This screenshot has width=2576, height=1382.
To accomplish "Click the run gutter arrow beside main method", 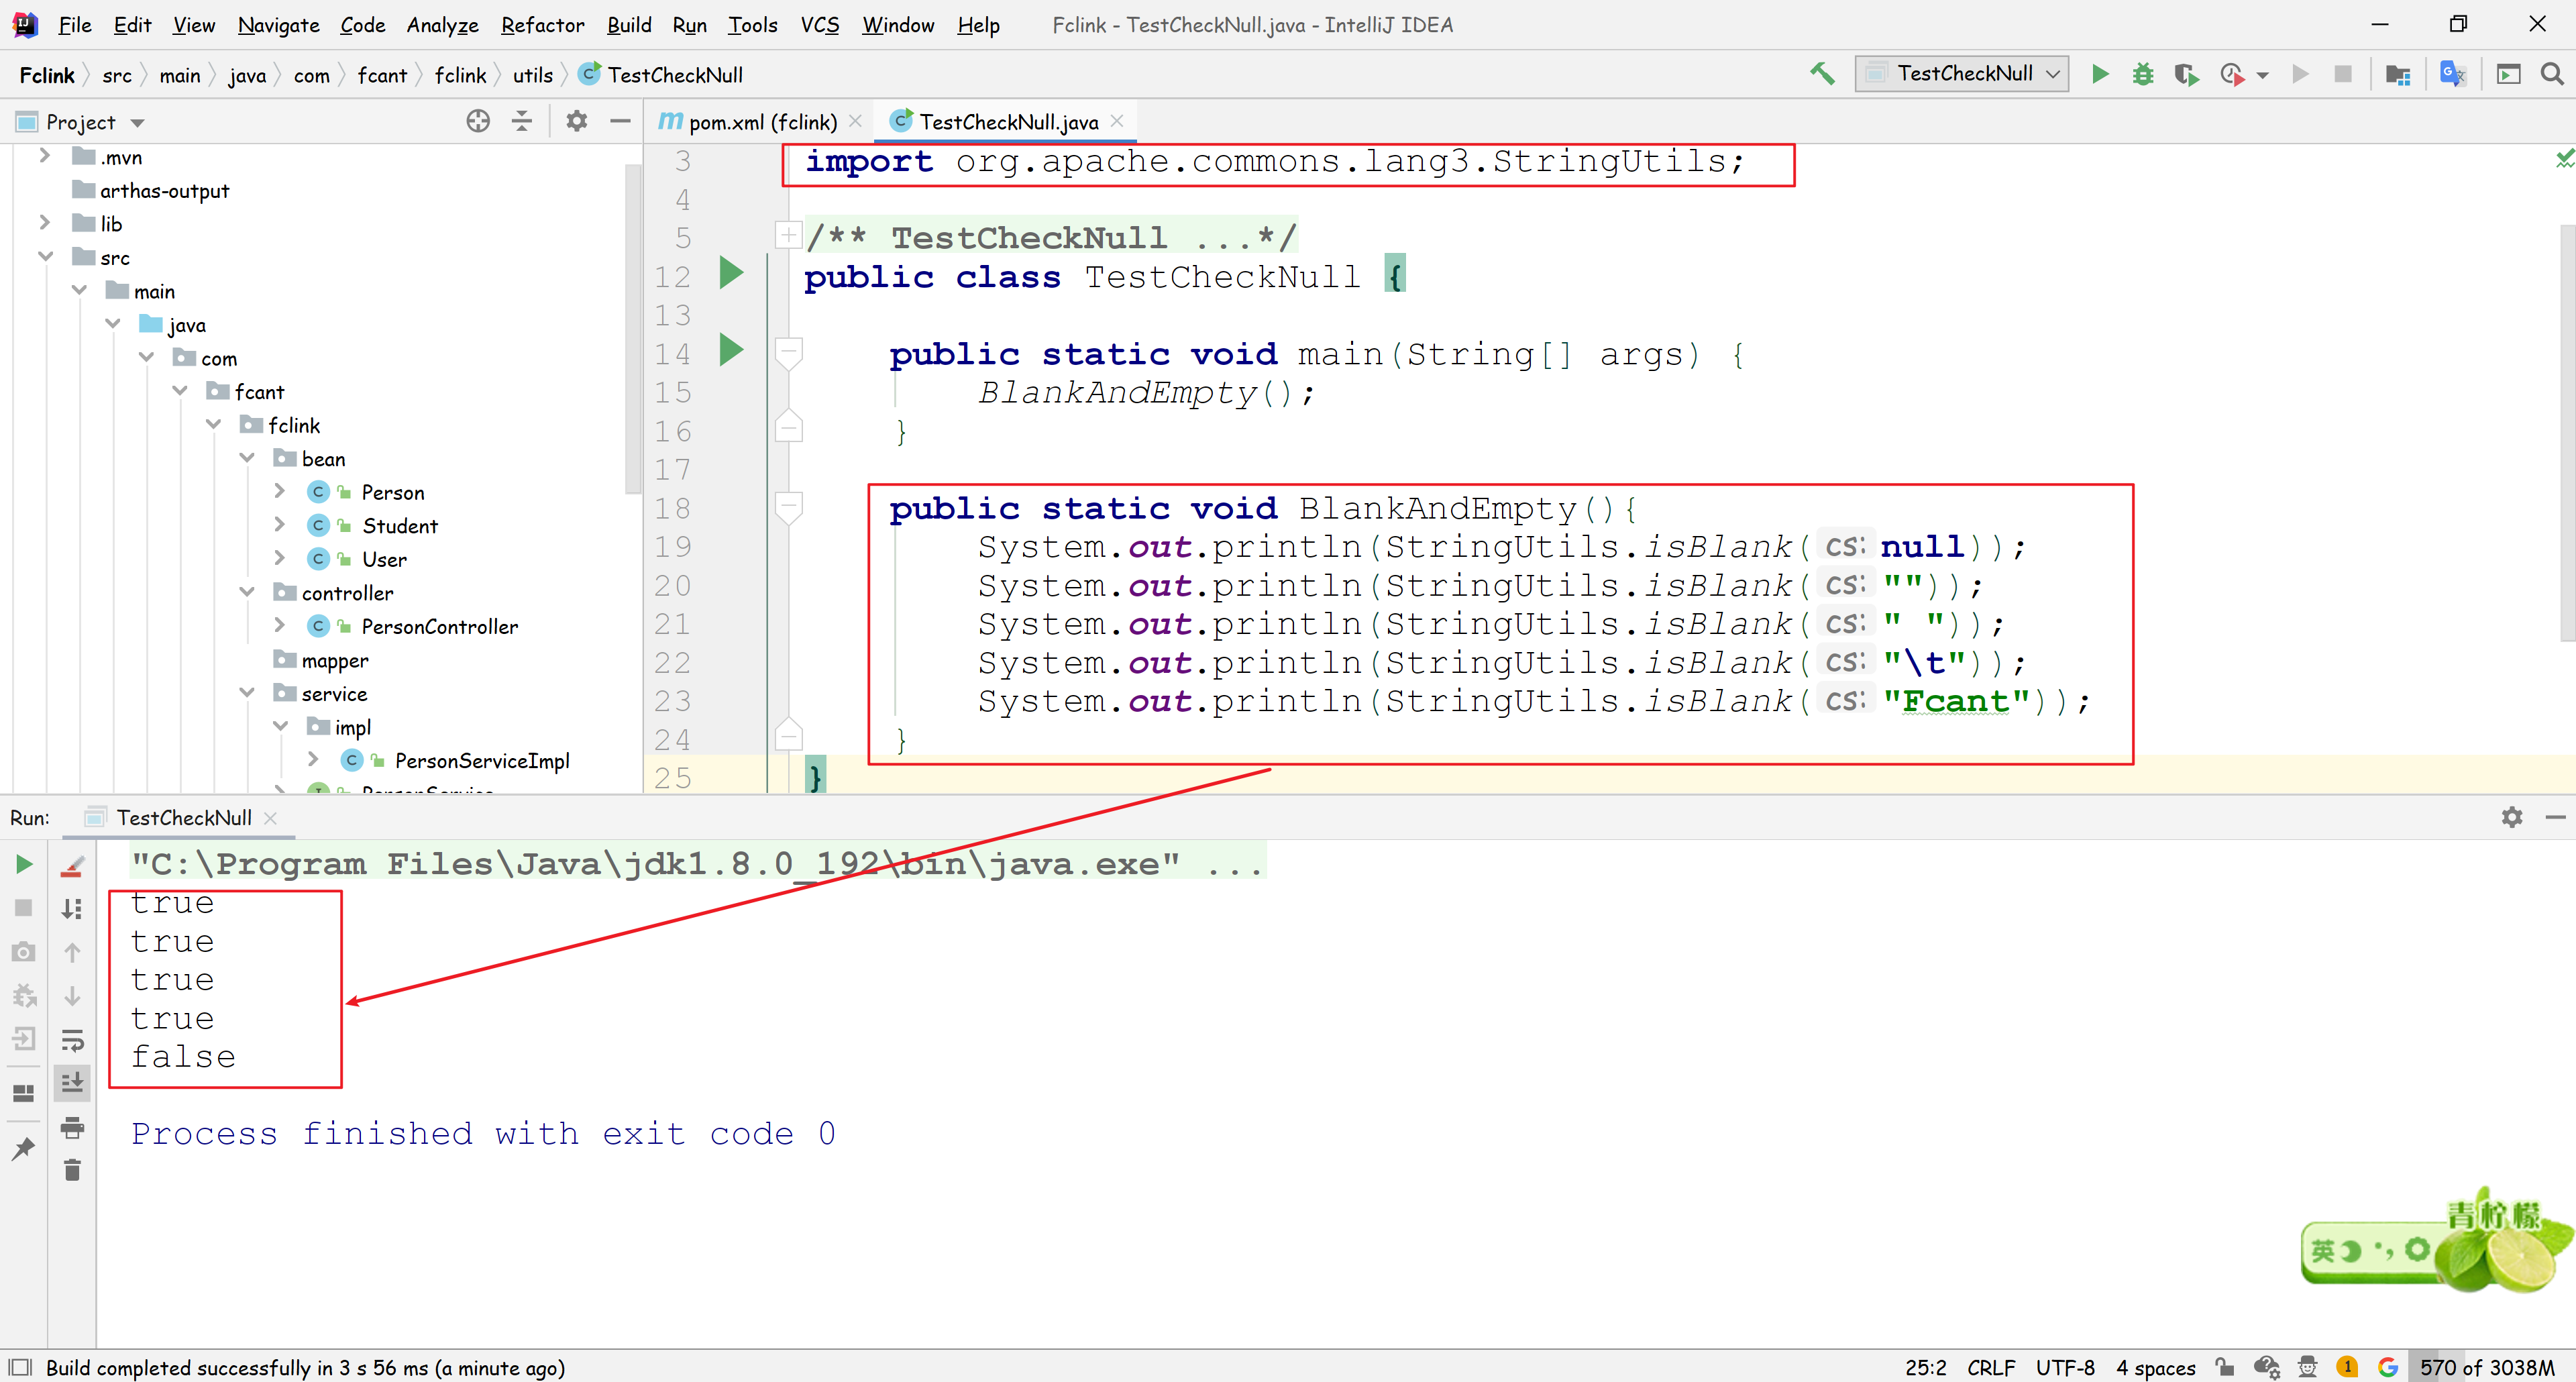I will click(x=731, y=351).
